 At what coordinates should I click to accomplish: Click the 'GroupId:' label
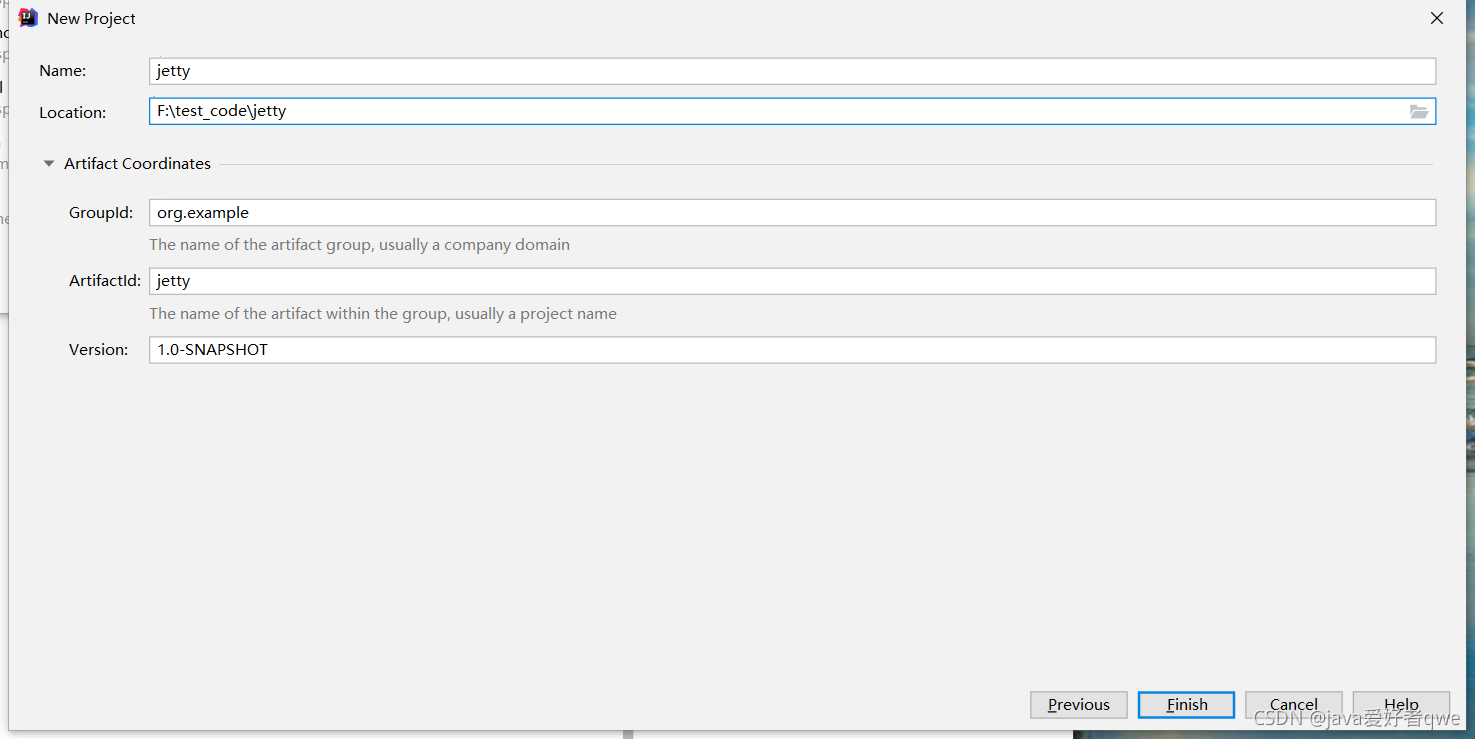click(x=100, y=212)
